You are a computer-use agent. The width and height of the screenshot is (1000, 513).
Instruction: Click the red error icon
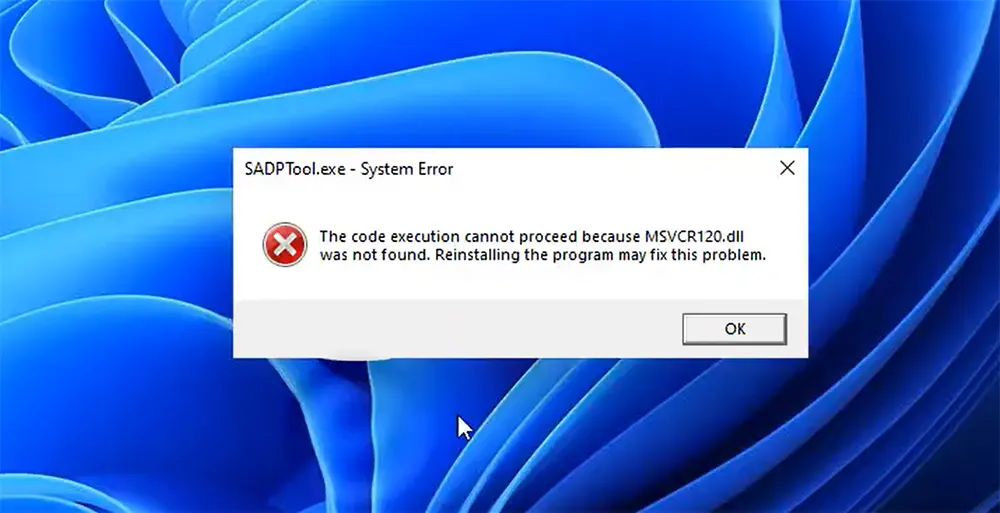coord(284,244)
